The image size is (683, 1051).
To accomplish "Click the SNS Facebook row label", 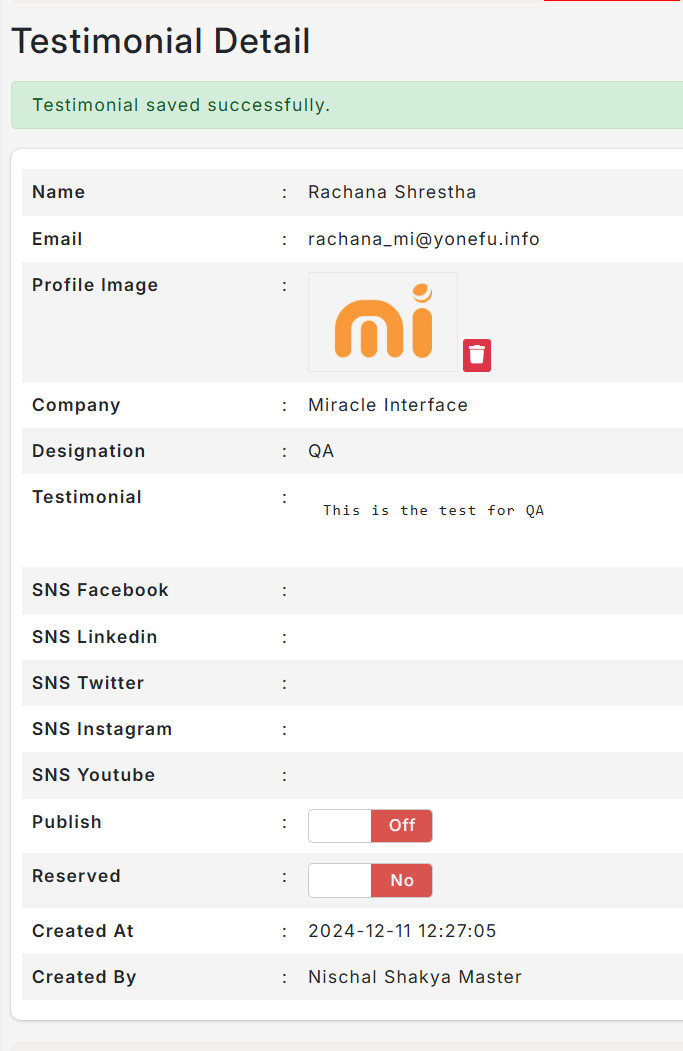I will (101, 590).
